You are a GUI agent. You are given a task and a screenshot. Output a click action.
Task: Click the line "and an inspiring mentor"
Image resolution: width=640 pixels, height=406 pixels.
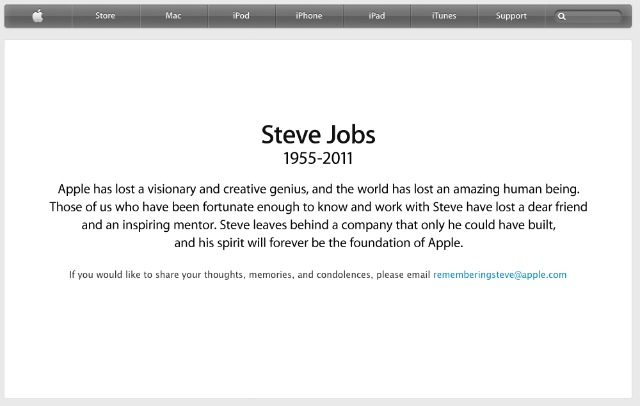(318, 225)
